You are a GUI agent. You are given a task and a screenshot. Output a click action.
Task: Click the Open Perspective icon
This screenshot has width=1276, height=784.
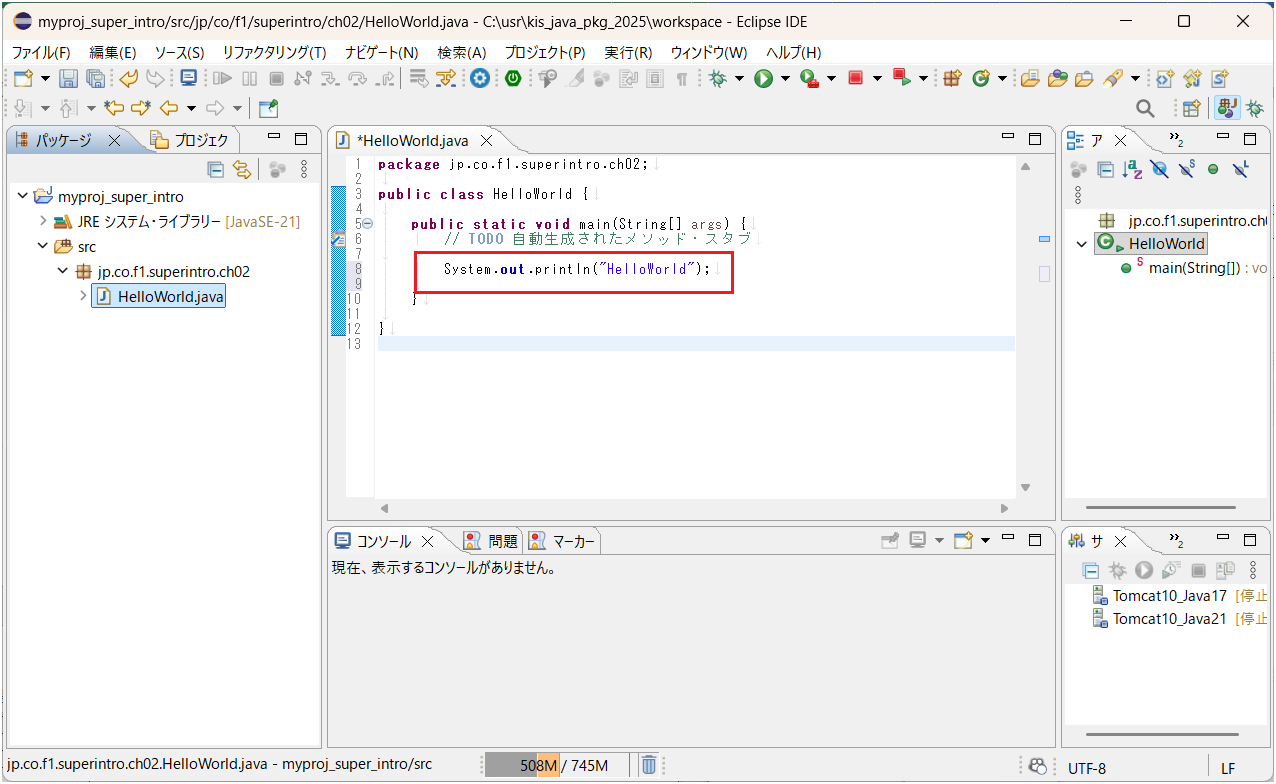(1191, 108)
